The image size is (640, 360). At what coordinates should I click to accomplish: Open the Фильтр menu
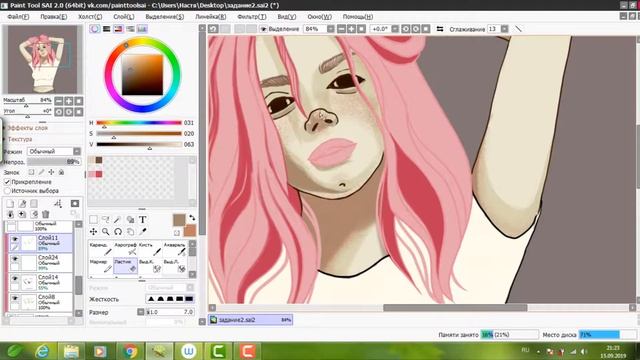click(252, 17)
